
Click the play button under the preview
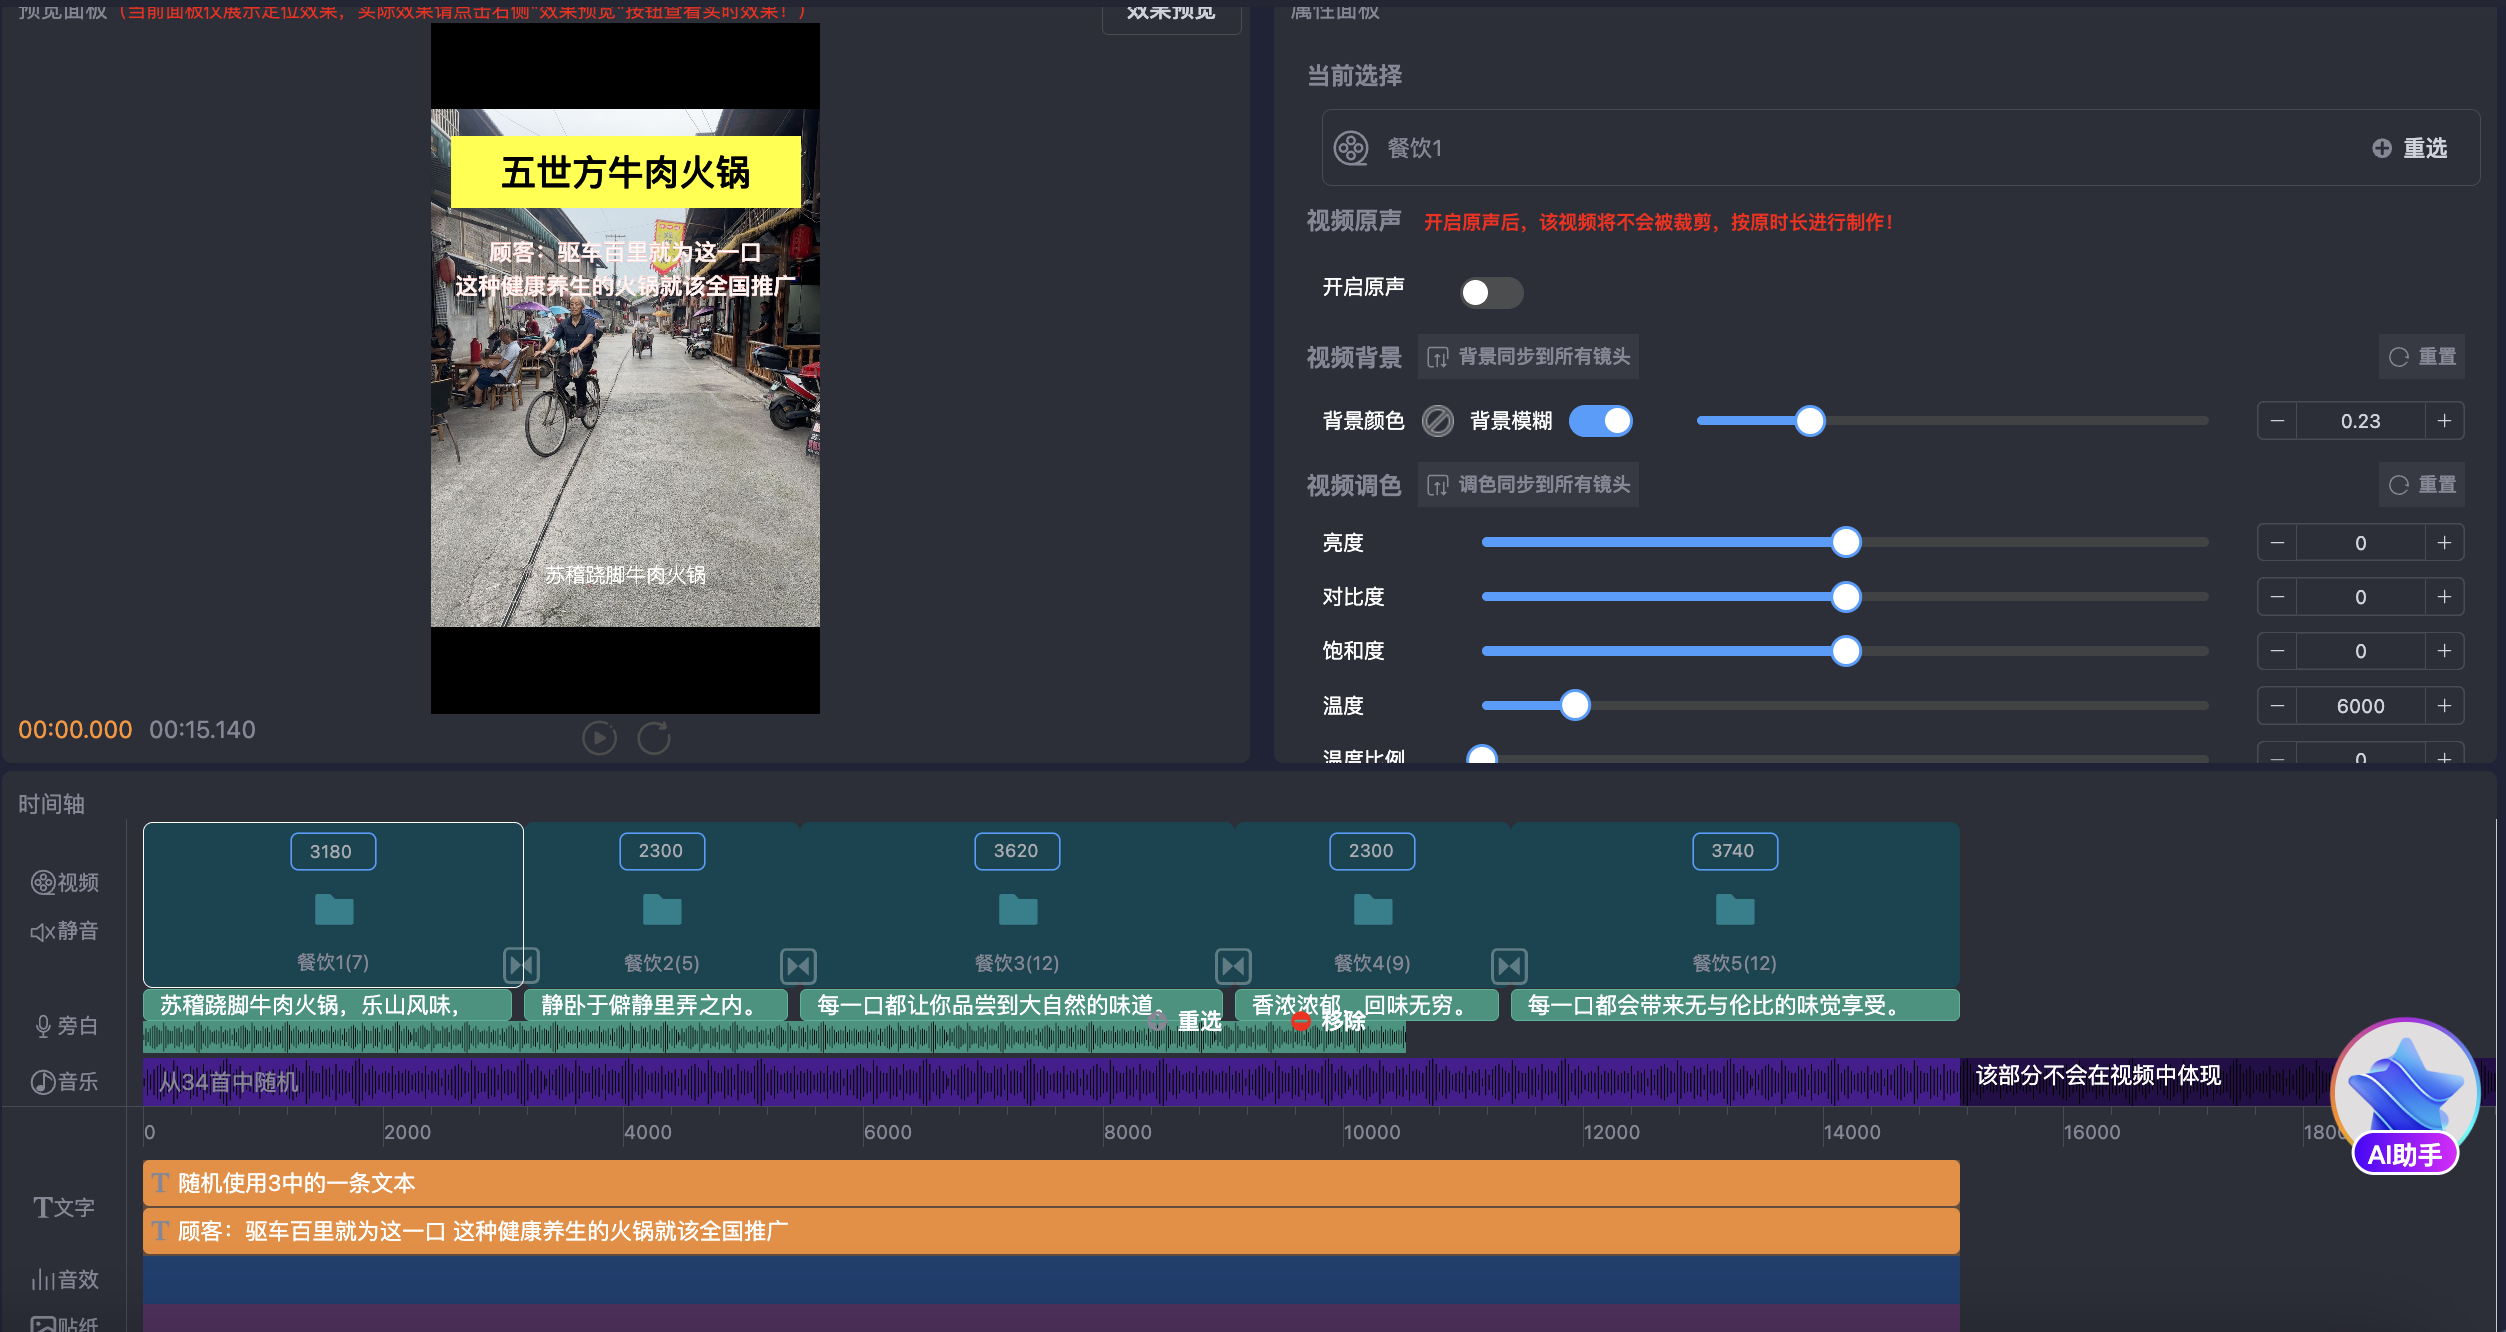(x=599, y=738)
